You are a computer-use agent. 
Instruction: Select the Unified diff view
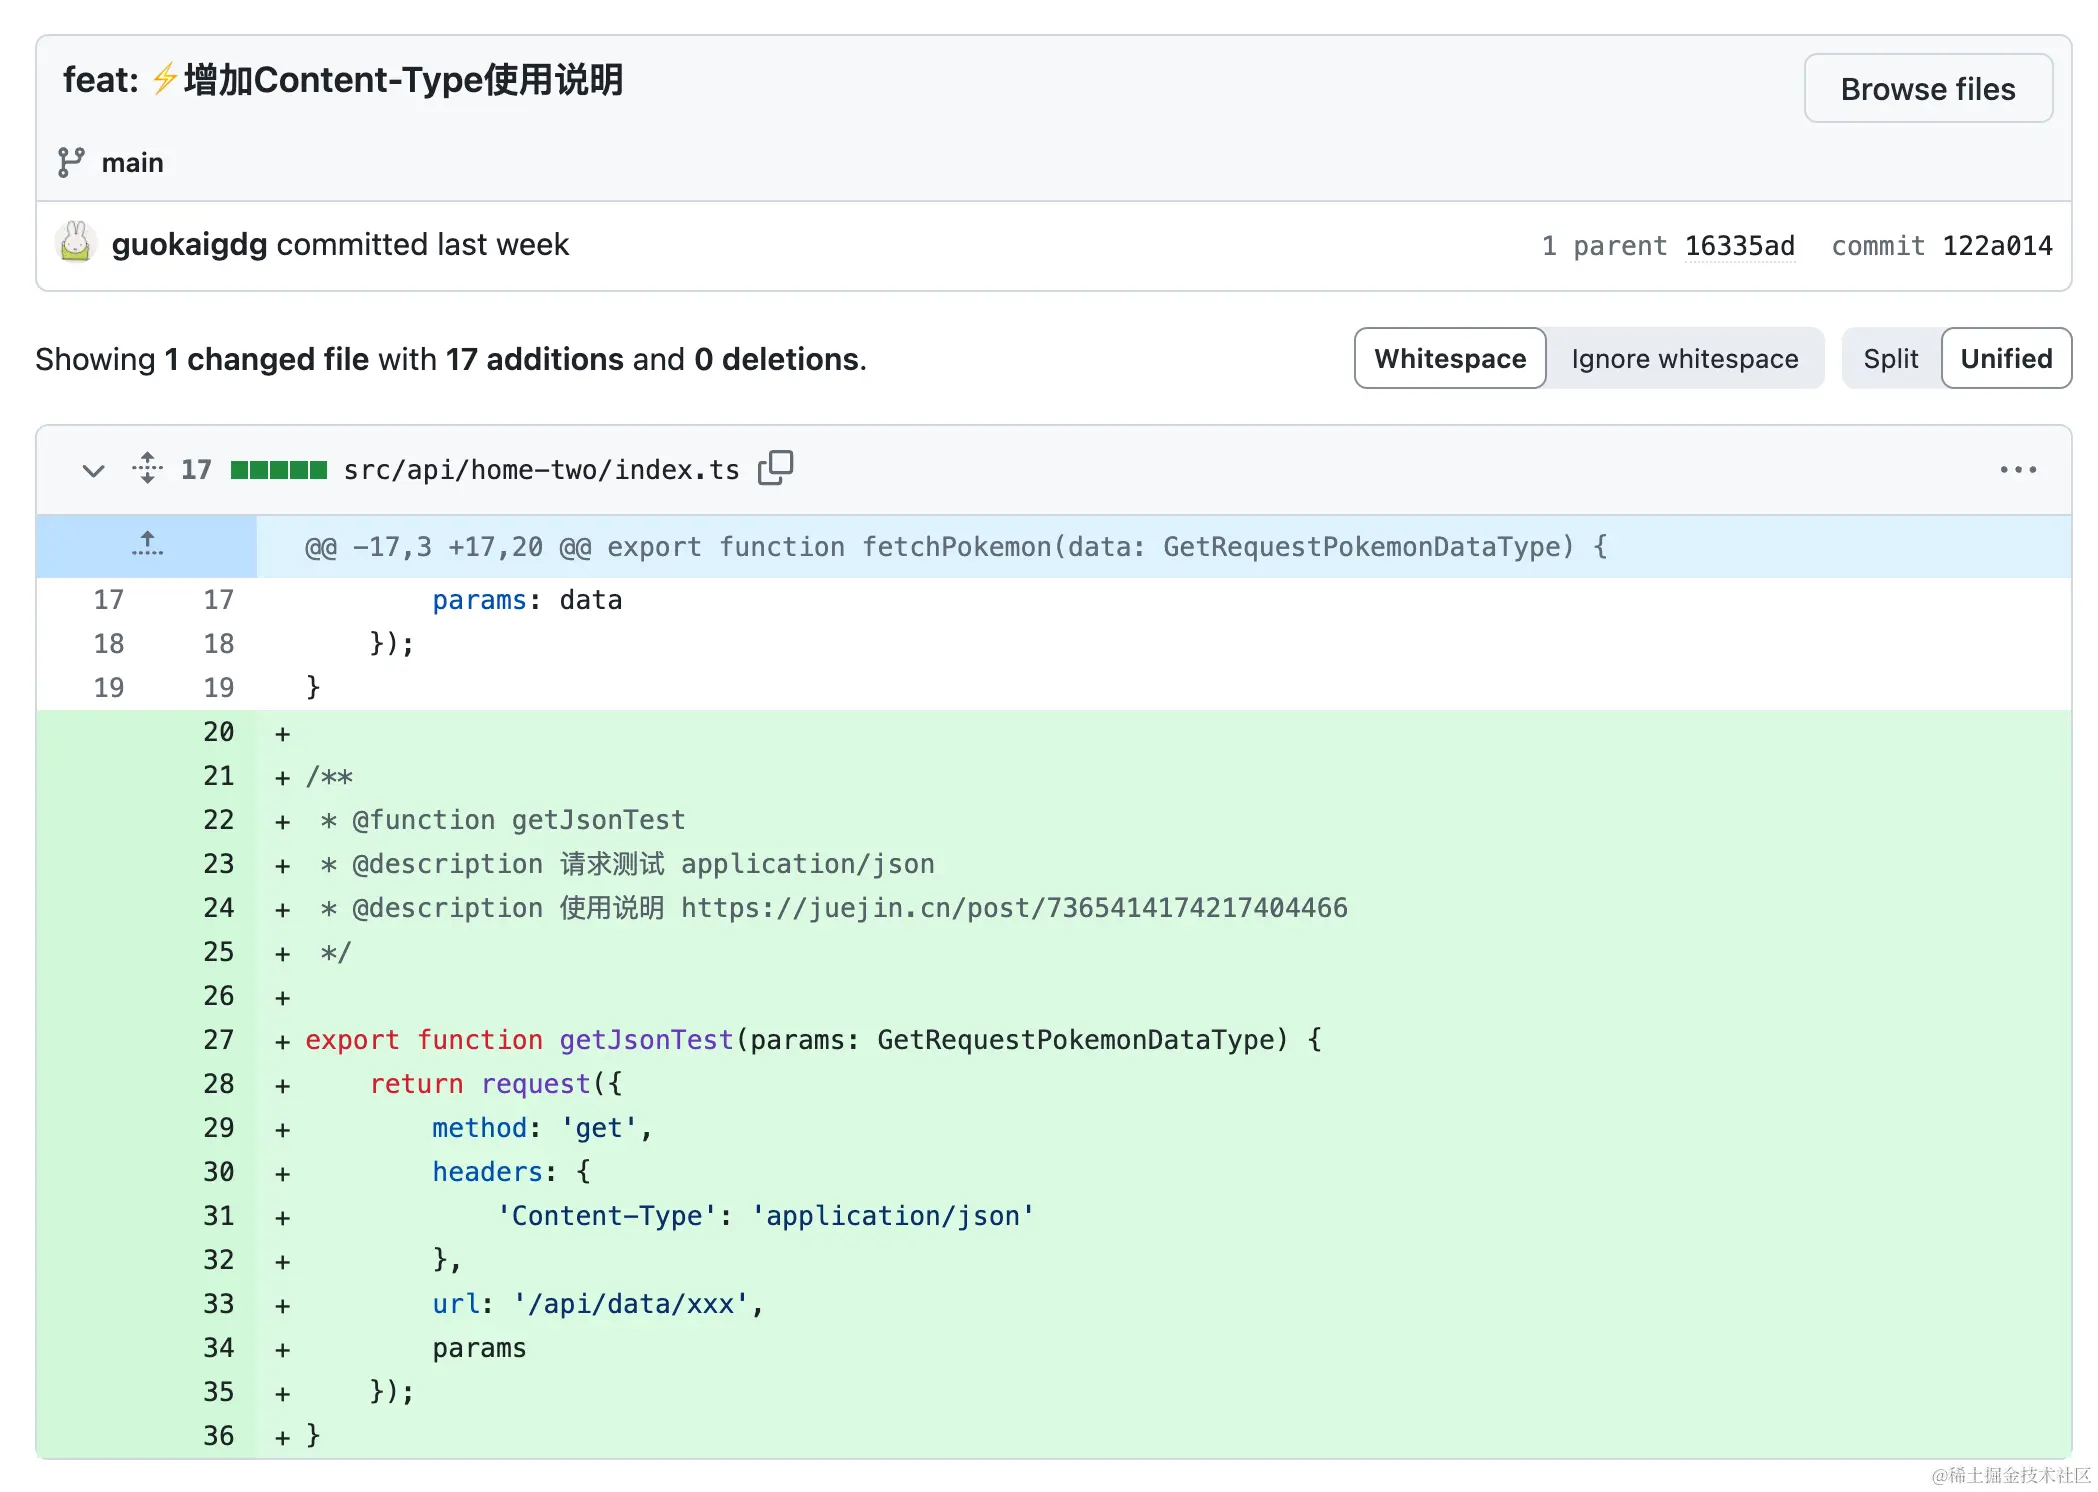(2005, 358)
